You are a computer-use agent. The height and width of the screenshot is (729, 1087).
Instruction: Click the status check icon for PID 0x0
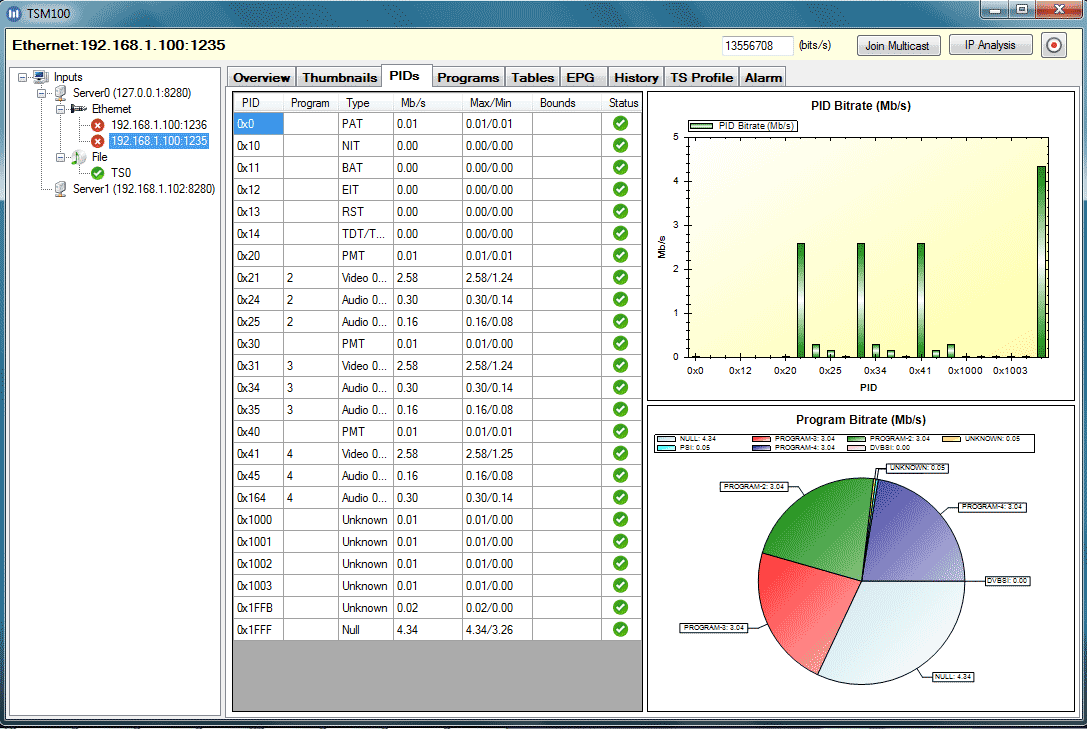point(620,123)
